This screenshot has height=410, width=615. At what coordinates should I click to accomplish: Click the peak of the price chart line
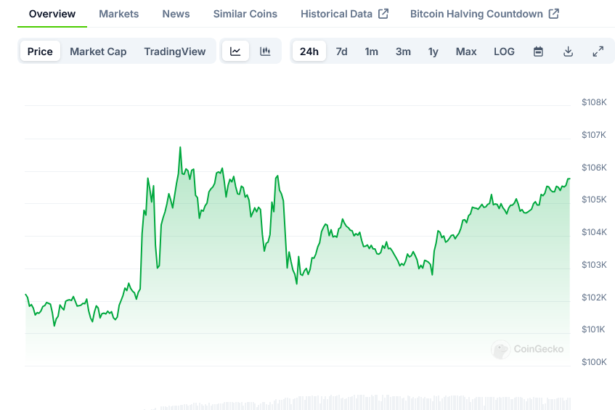[180, 148]
